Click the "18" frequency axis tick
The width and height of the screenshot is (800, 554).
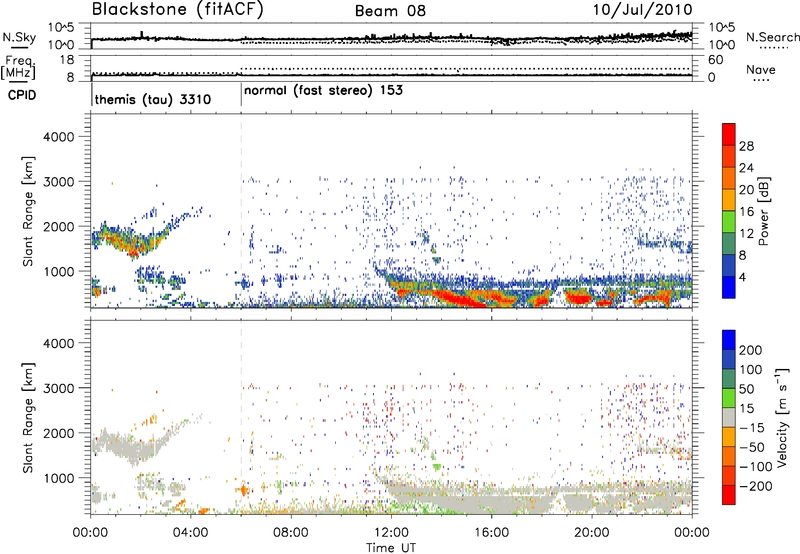[66, 60]
